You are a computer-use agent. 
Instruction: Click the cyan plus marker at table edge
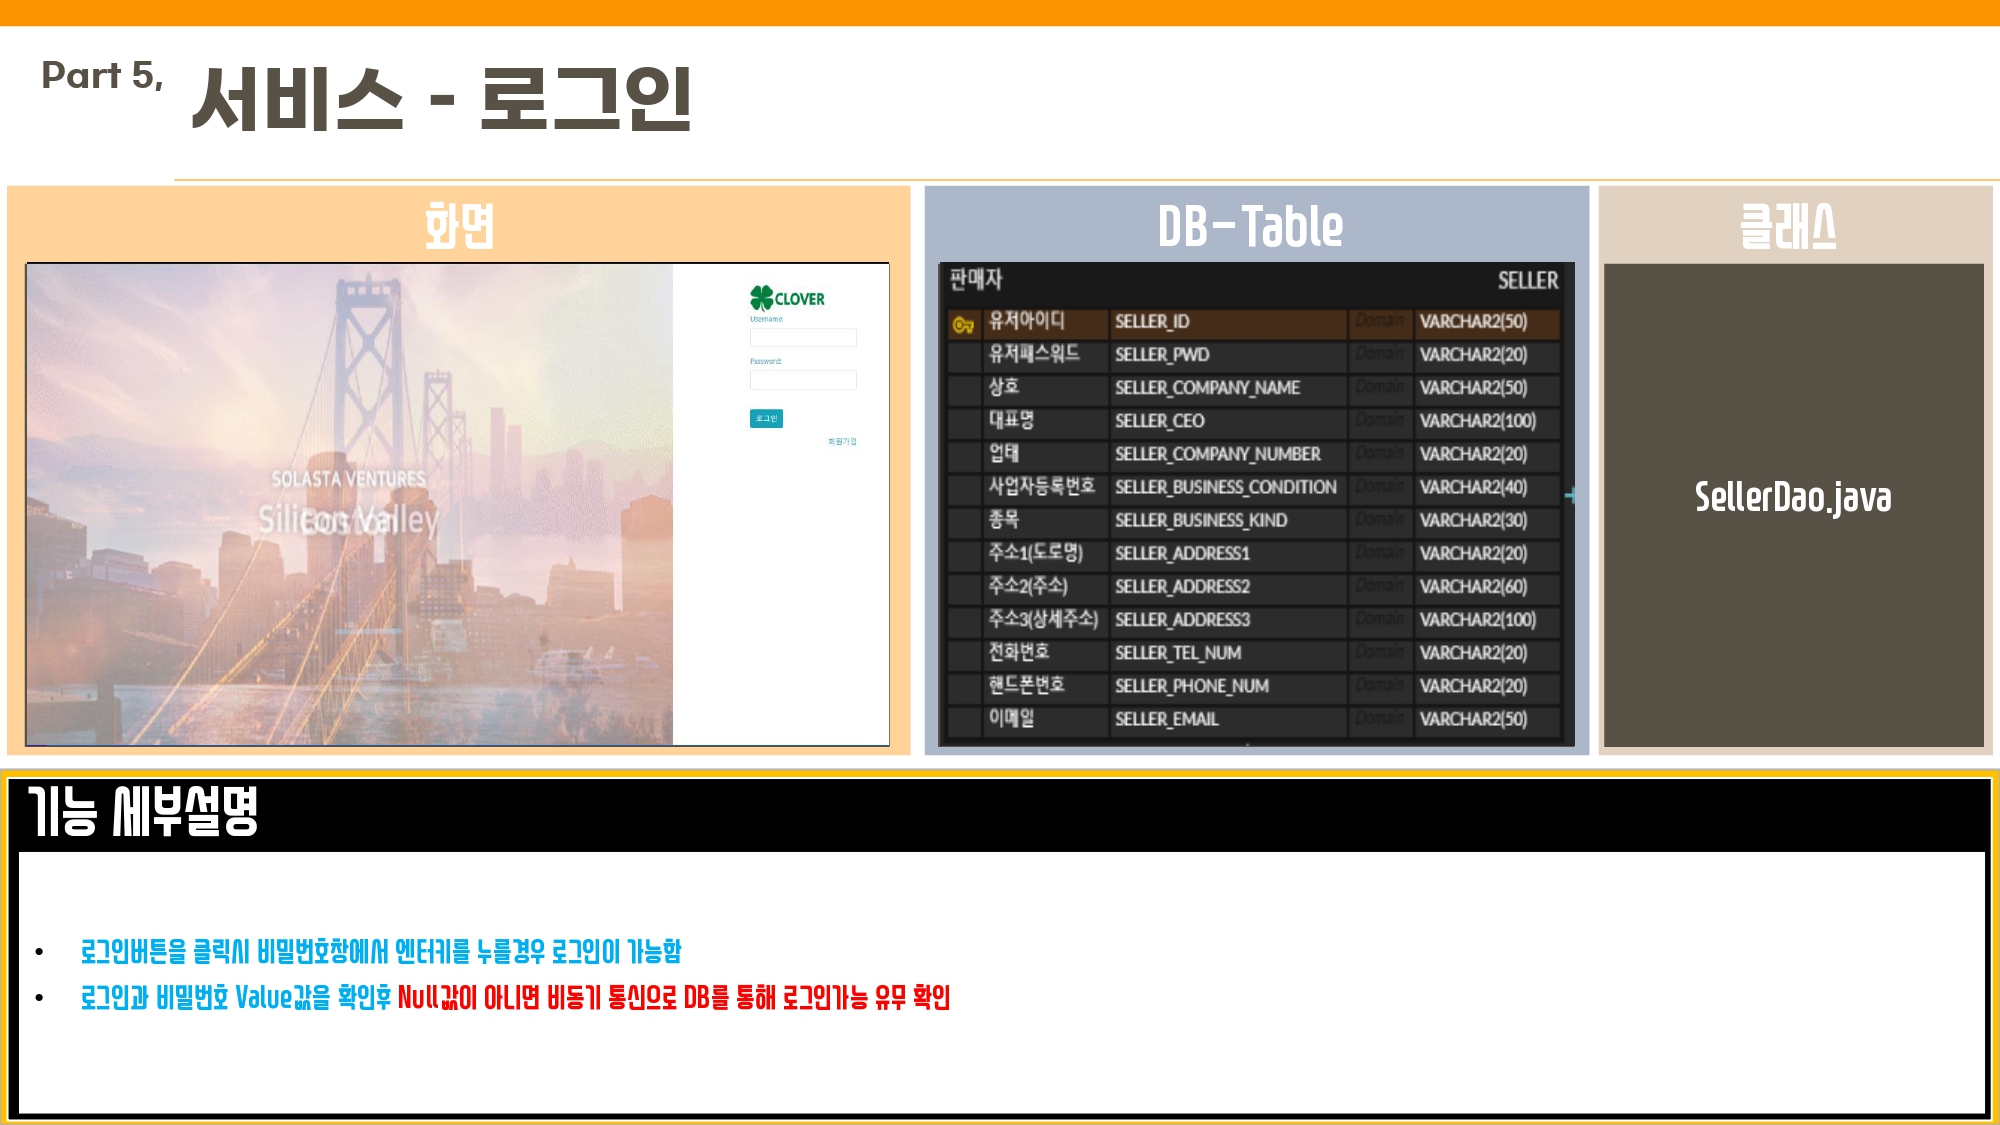pos(1570,495)
